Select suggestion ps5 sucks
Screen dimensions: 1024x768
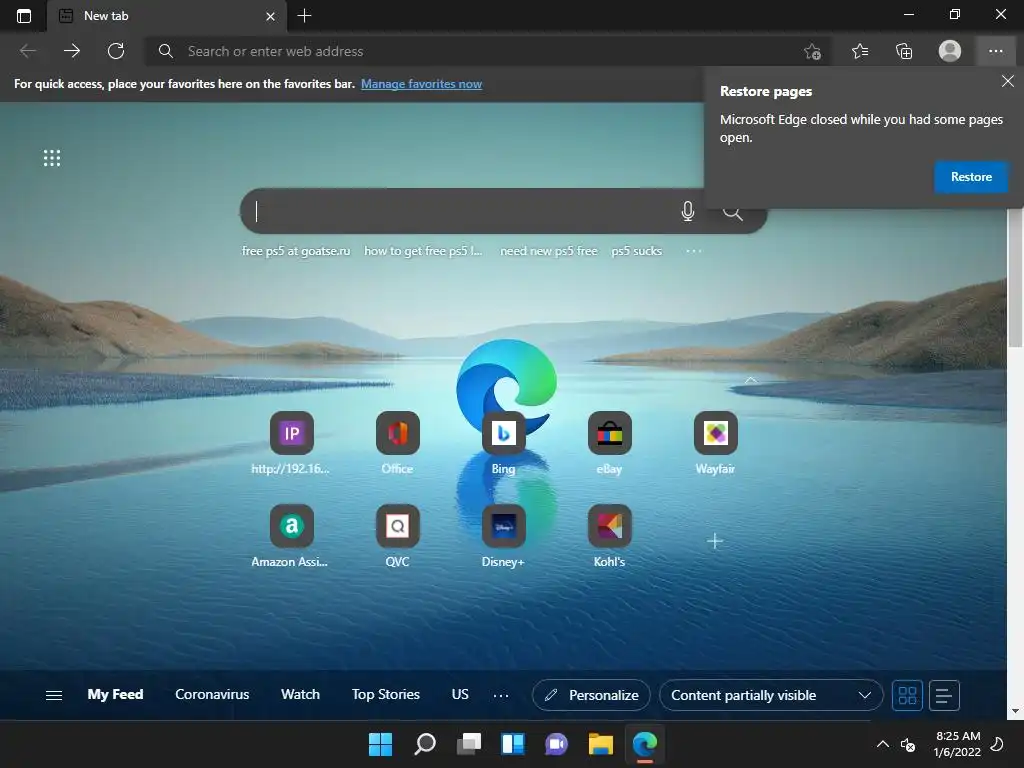coord(637,251)
